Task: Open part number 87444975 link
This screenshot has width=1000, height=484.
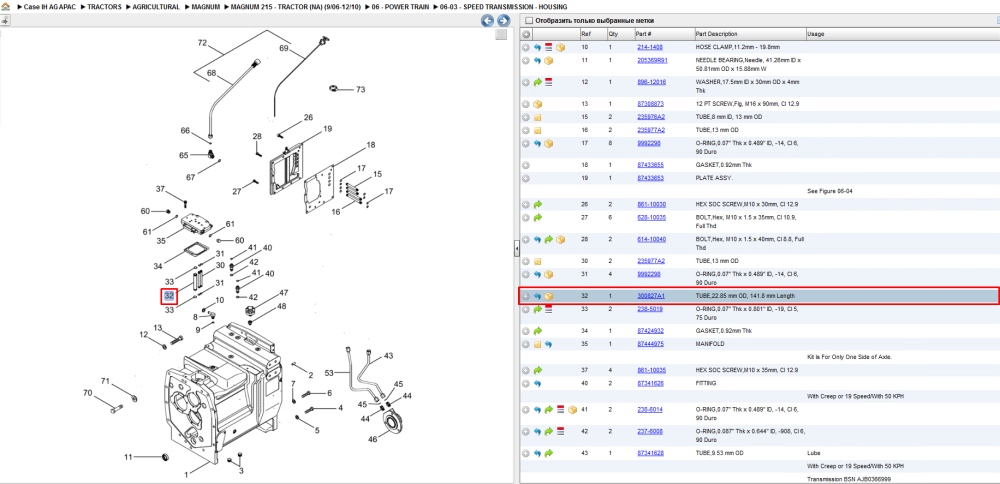Action: (x=650, y=344)
